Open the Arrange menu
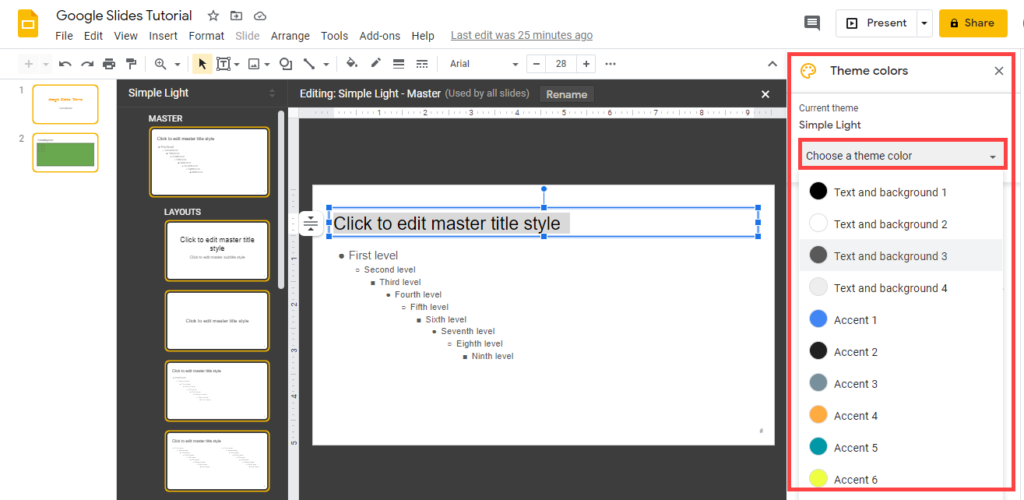This screenshot has width=1024, height=500. tap(290, 36)
